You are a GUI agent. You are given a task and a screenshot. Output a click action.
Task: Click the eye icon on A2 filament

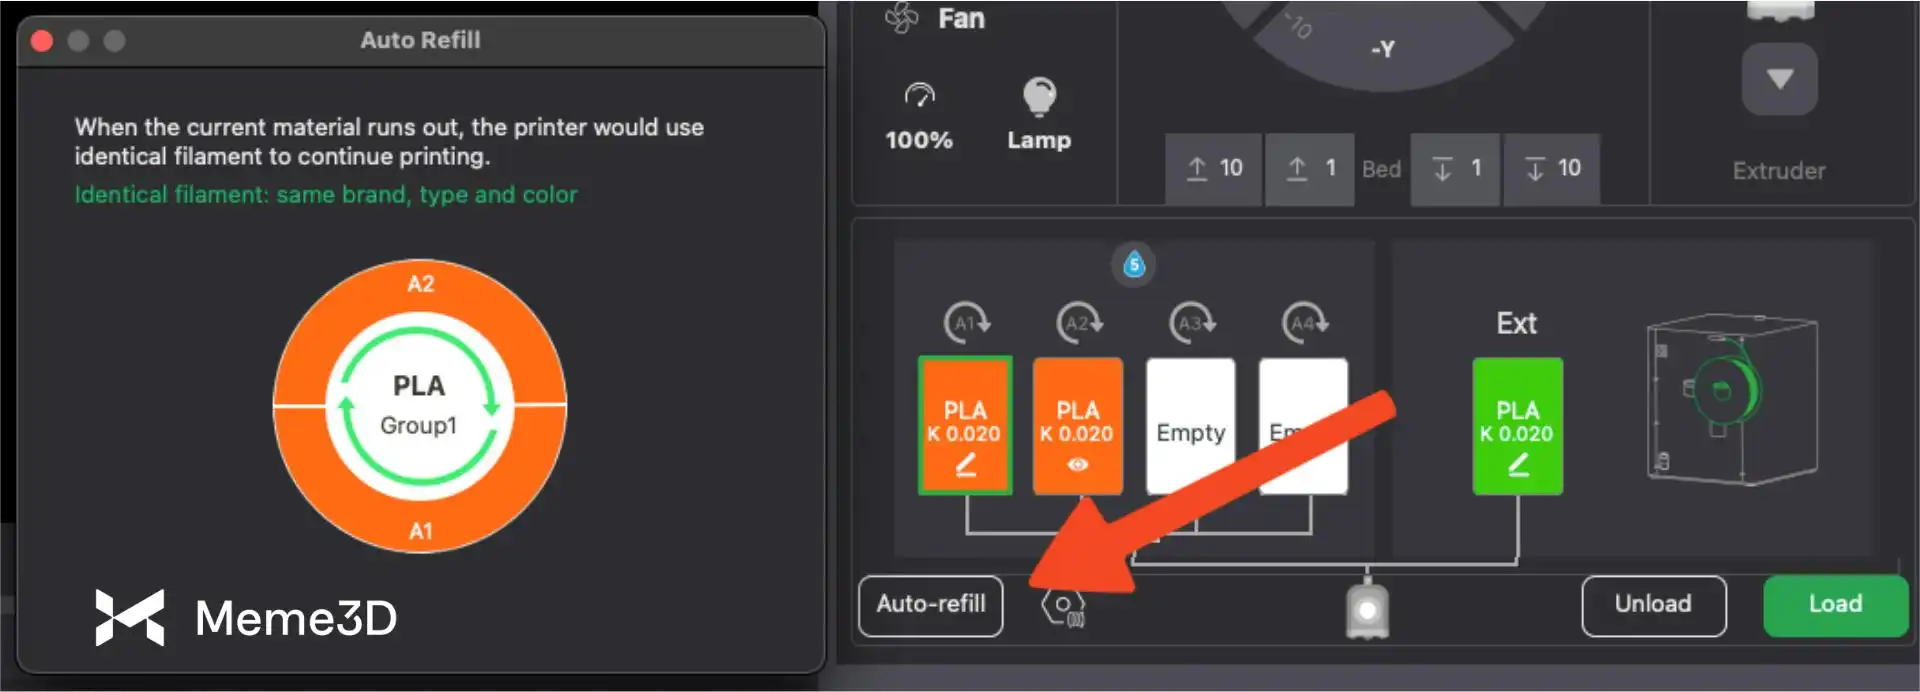click(x=1078, y=464)
